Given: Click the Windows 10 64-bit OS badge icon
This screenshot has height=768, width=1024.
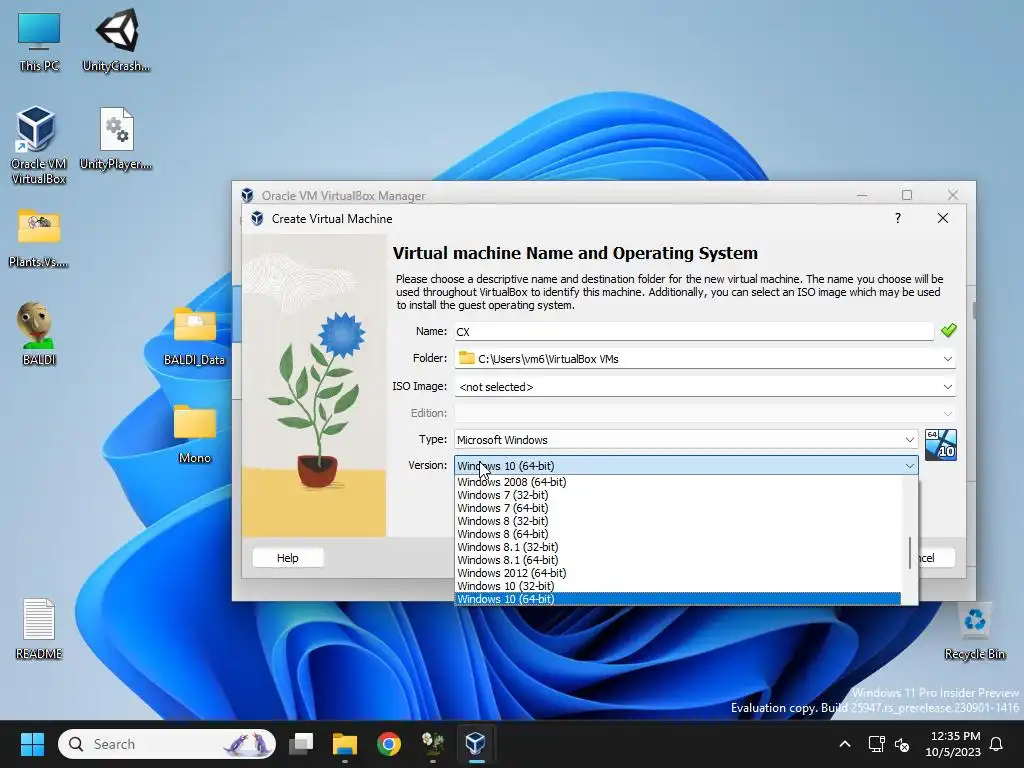Looking at the screenshot, I should [941, 445].
